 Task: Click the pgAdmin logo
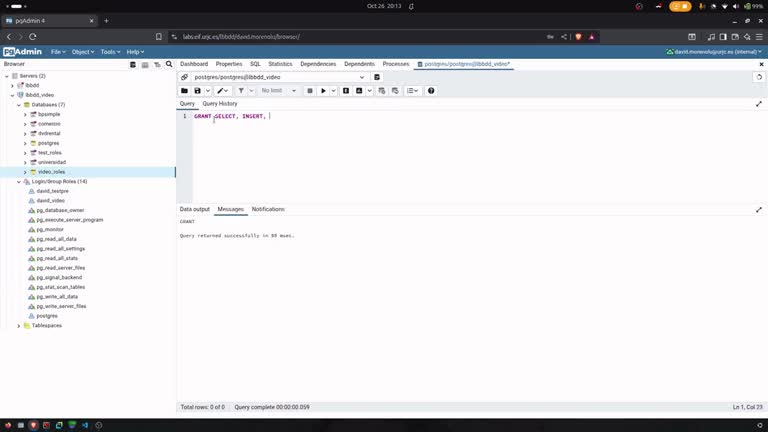[x=22, y=51]
